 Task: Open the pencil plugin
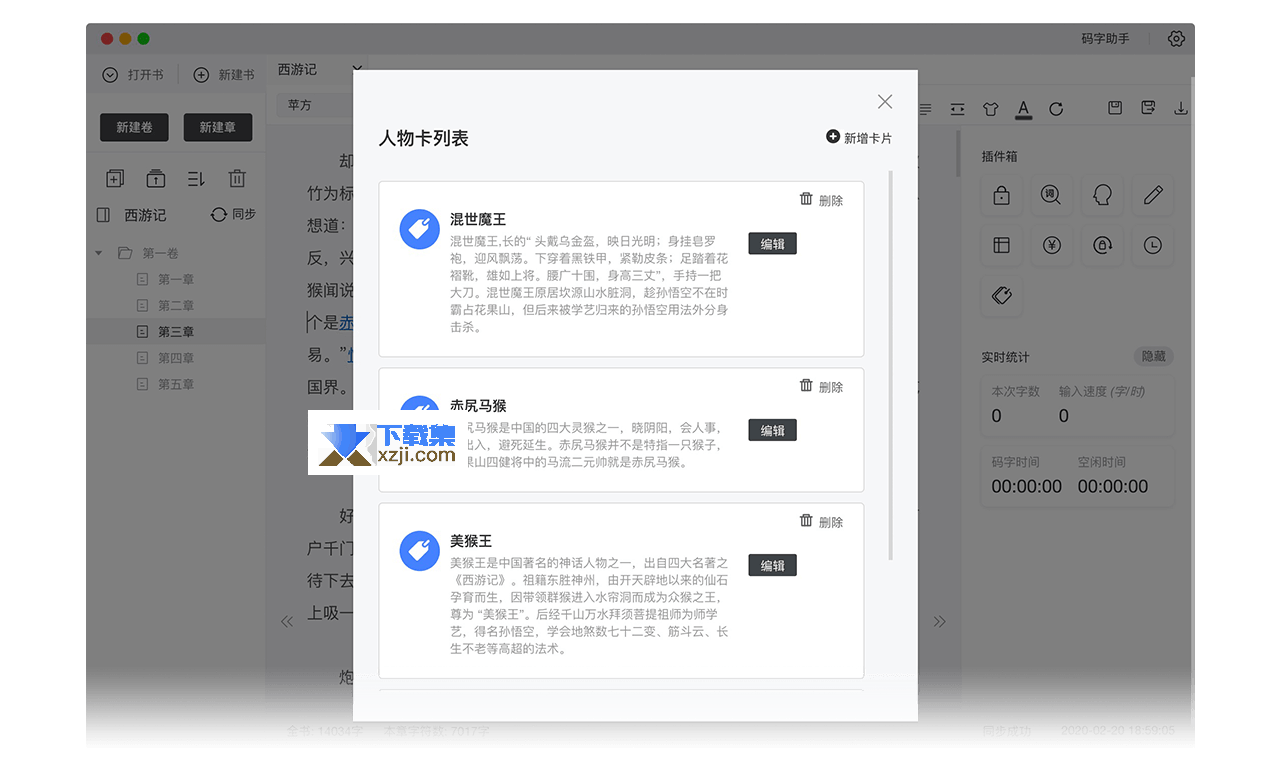tap(1153, 196)
